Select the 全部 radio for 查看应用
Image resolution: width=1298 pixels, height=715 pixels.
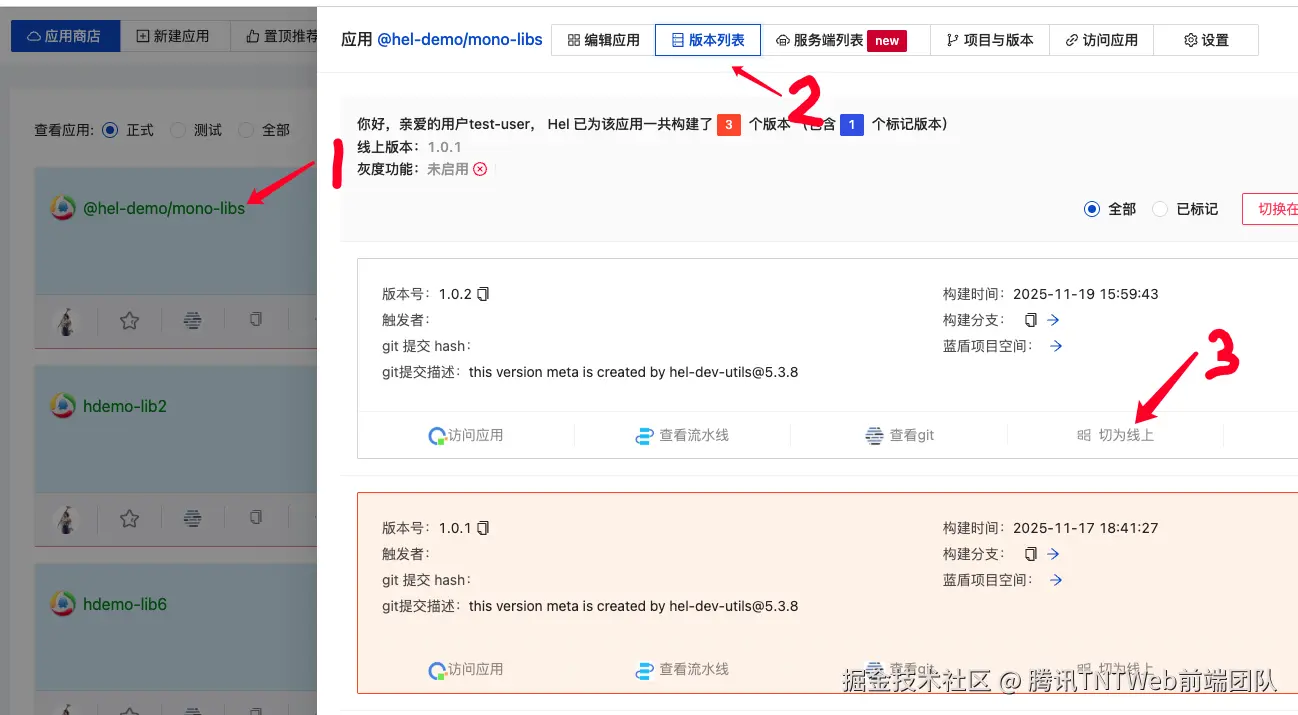click(x=246, y=130)
